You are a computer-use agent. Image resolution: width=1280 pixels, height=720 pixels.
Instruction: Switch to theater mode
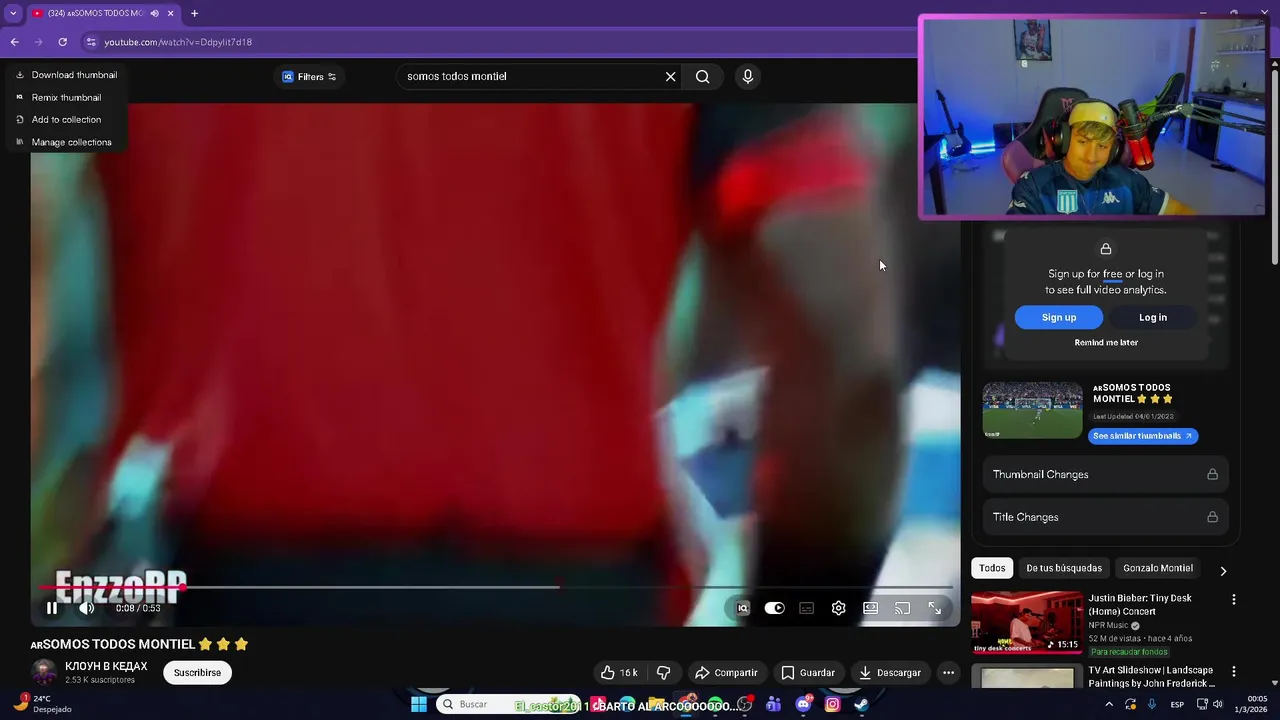(x=871, y=608)
